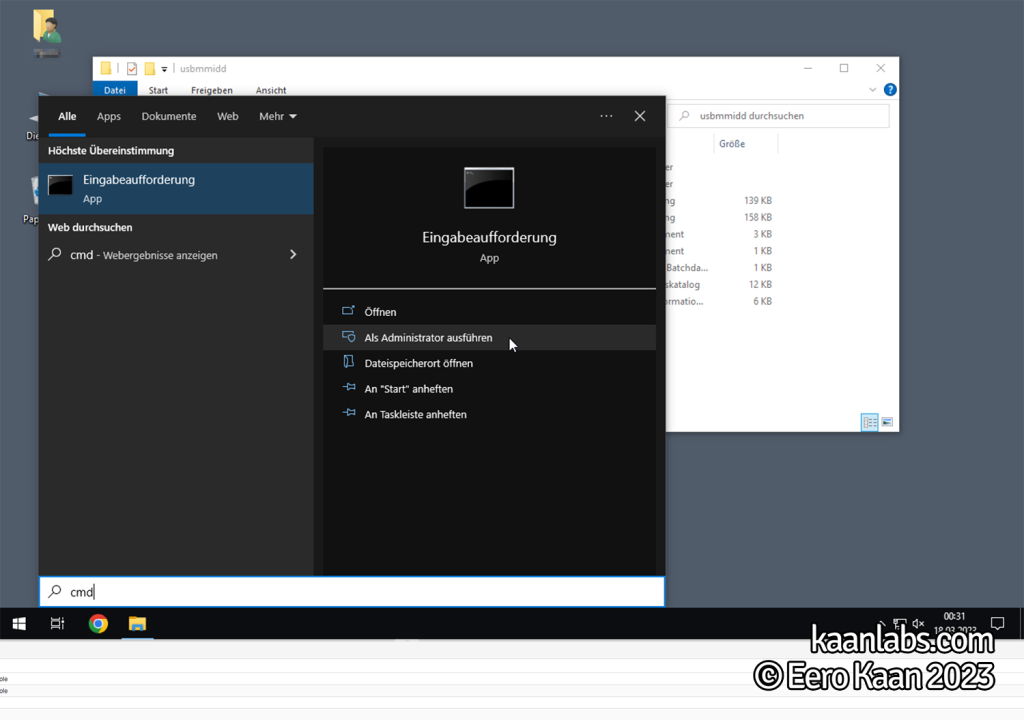Click the Explorer help question mark icon
The height and width of the screenshot is (720, 1024).
click(x=889, y=90)
